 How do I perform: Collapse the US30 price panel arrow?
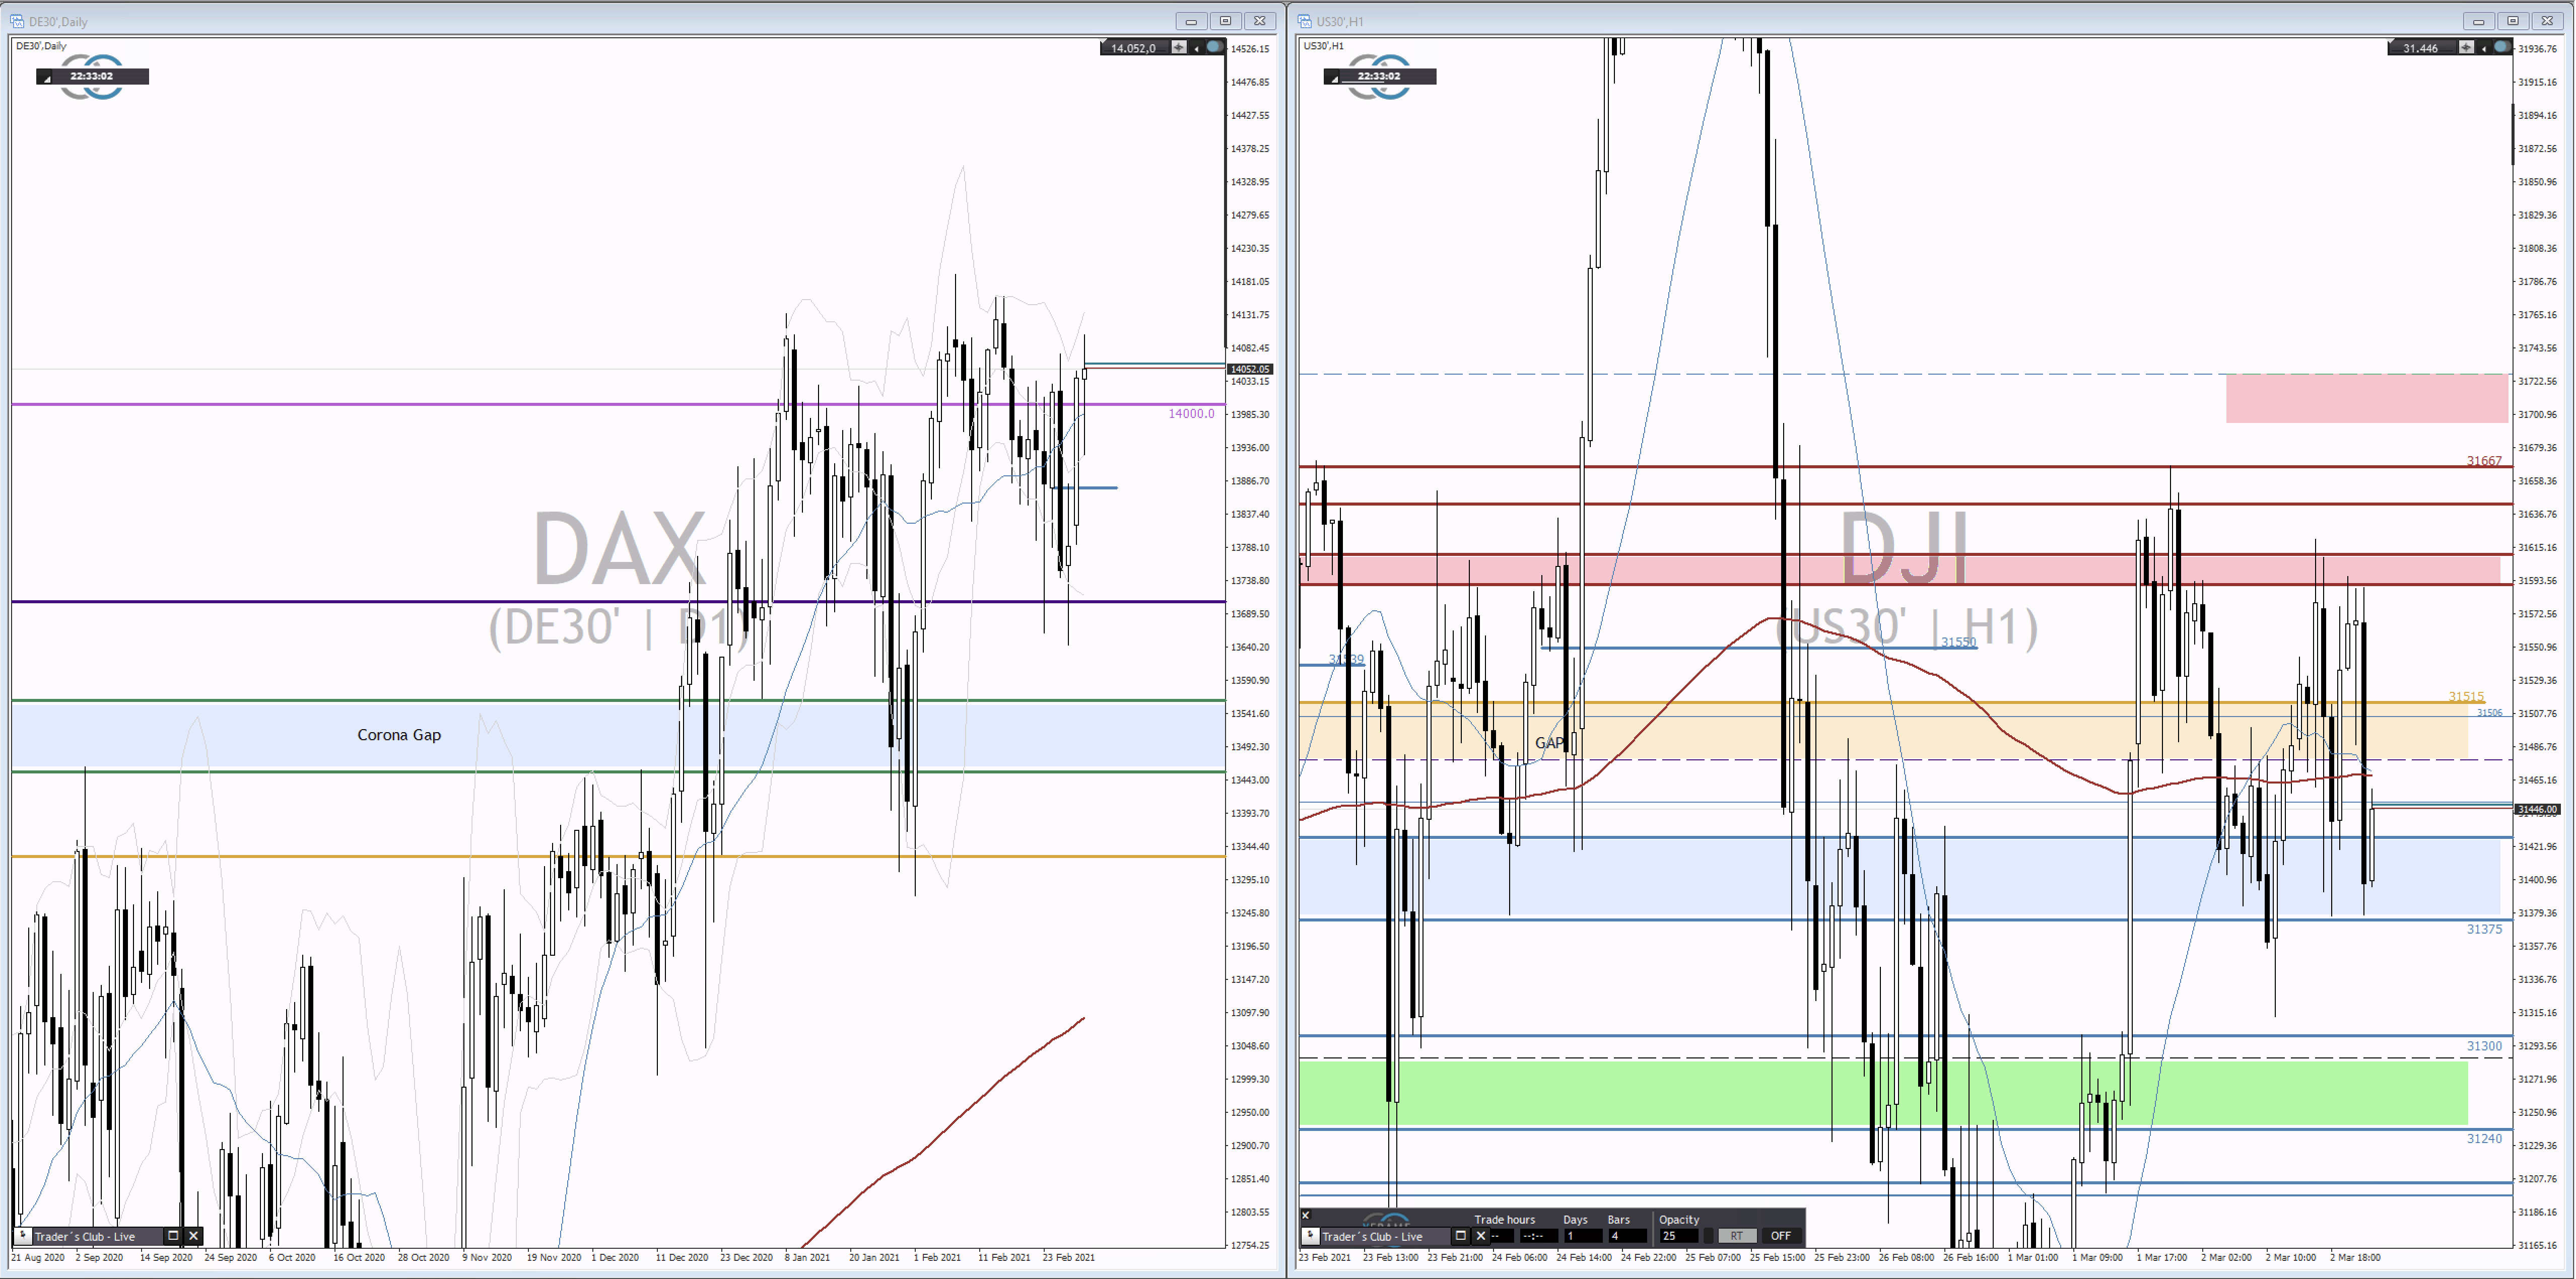(2484, 48)
